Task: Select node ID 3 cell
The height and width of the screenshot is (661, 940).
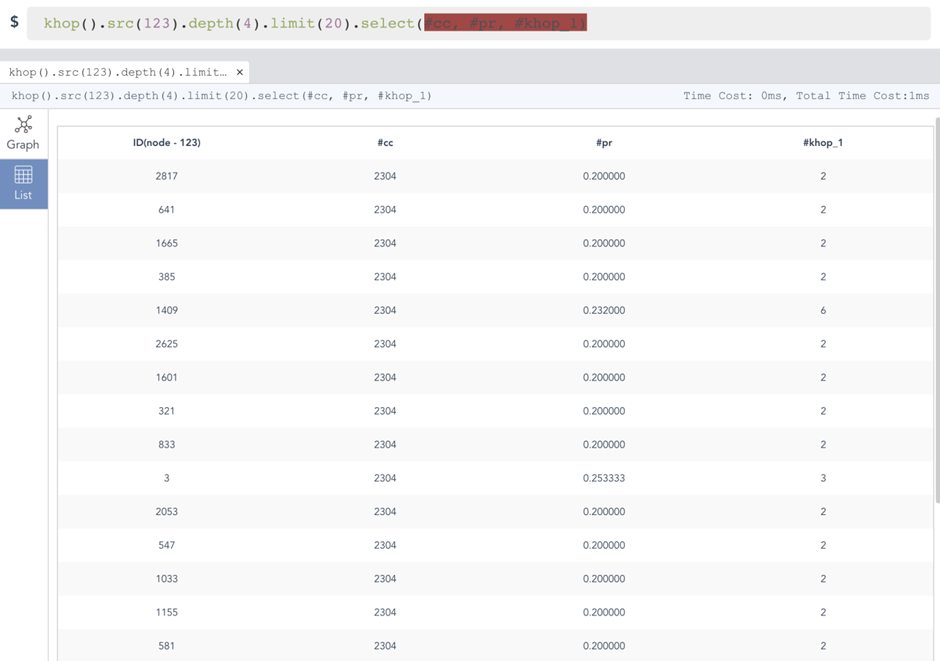Action: click(x=167, y=478)
